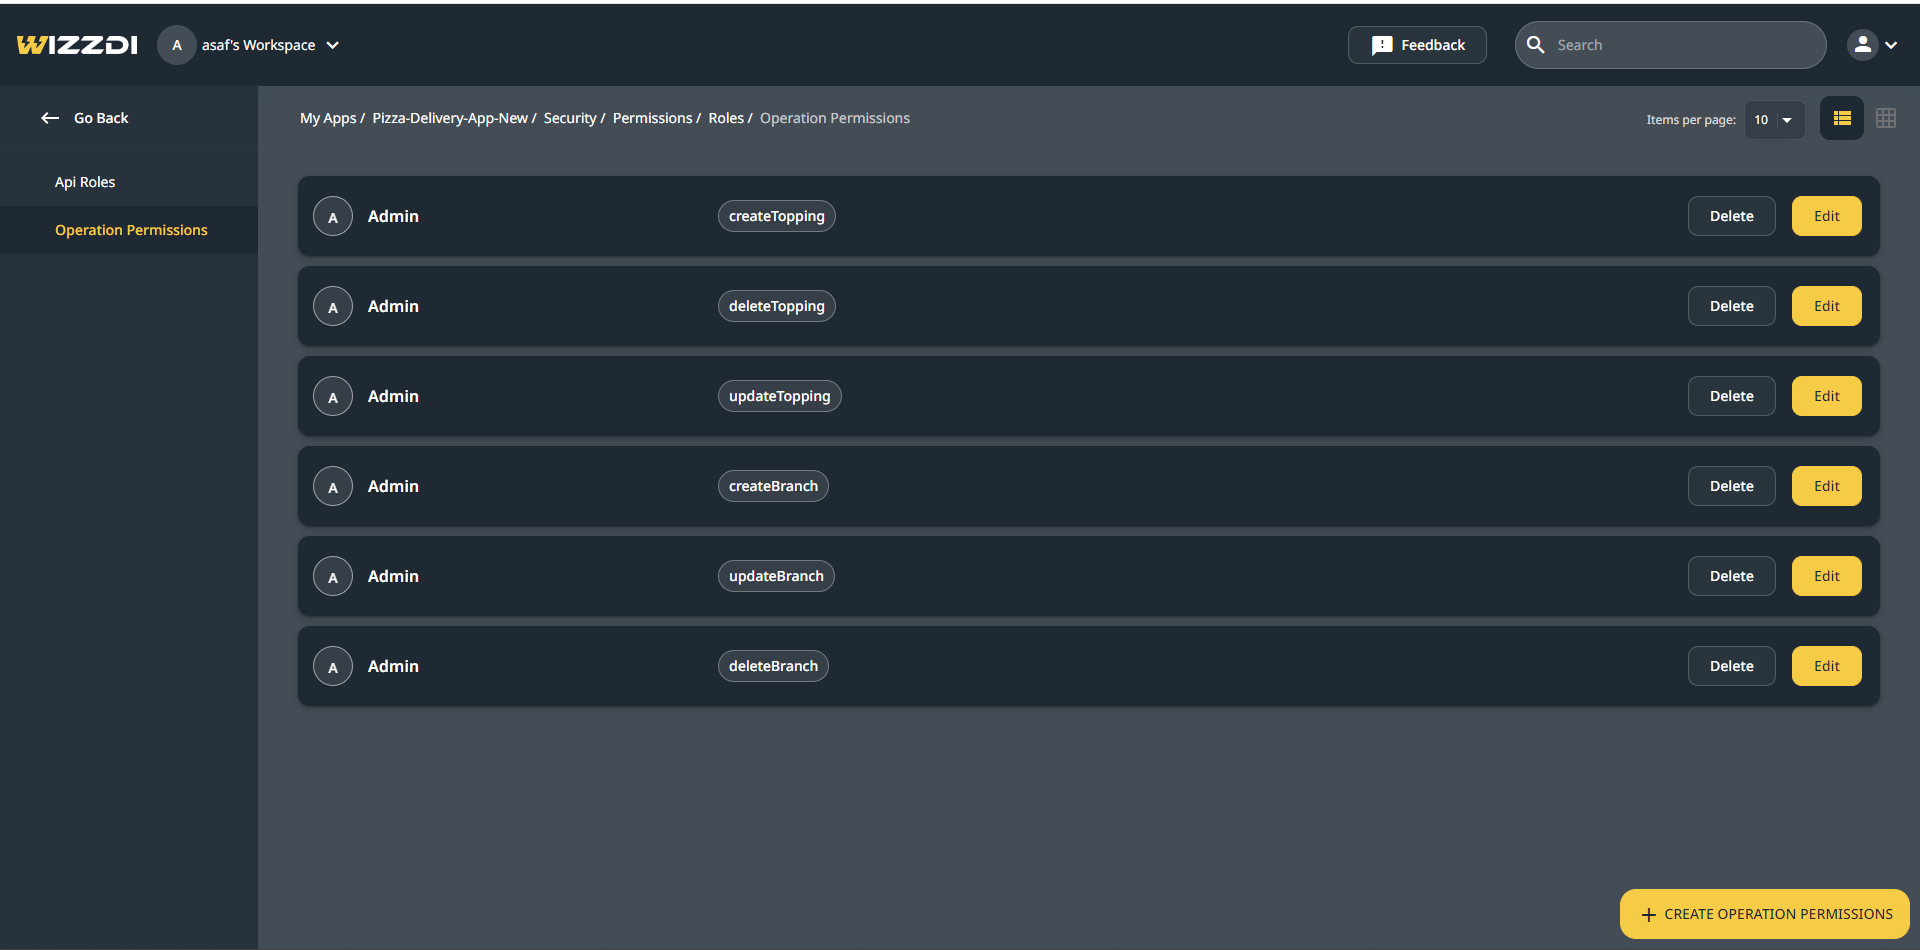
Task: Click the createBranch operation chip
Action: pos(773,486)
